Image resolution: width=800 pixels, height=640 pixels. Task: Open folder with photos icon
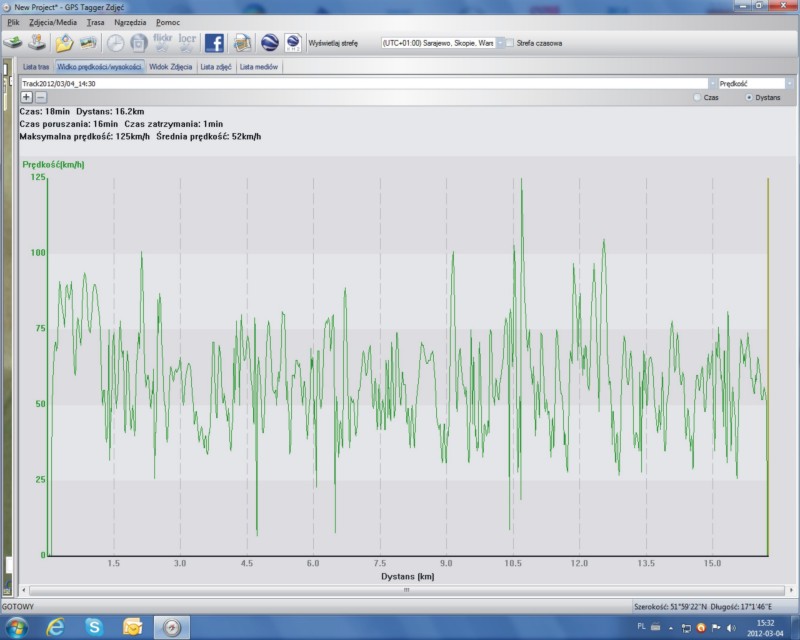coord(64,43)
